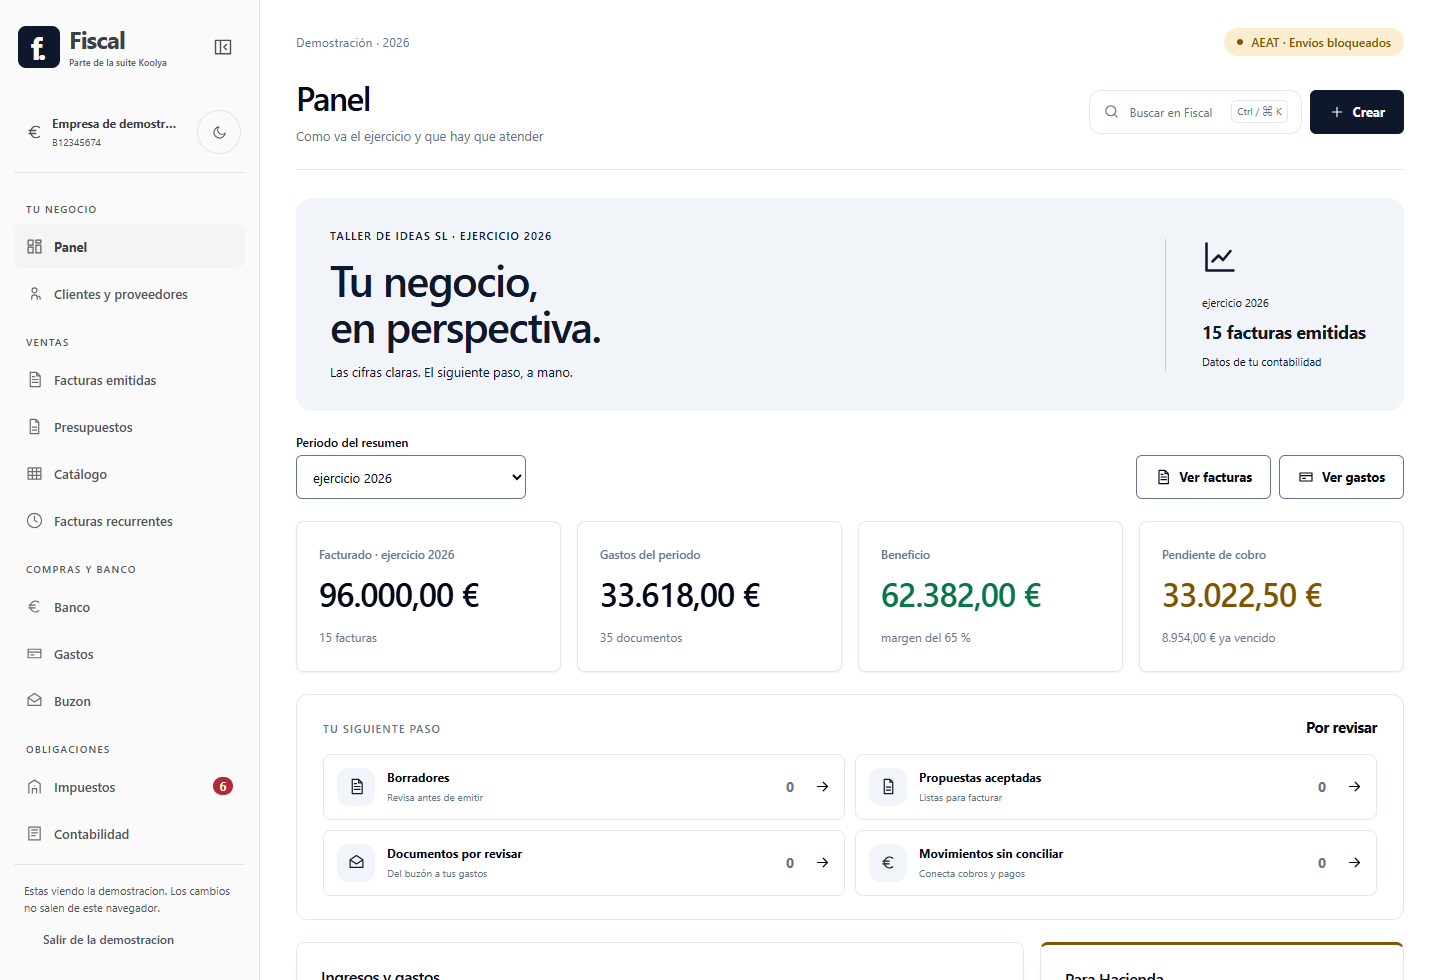This screenshot has height=980, width=1440.
Task: Go to Facturas emitidas
Action: 130,380
